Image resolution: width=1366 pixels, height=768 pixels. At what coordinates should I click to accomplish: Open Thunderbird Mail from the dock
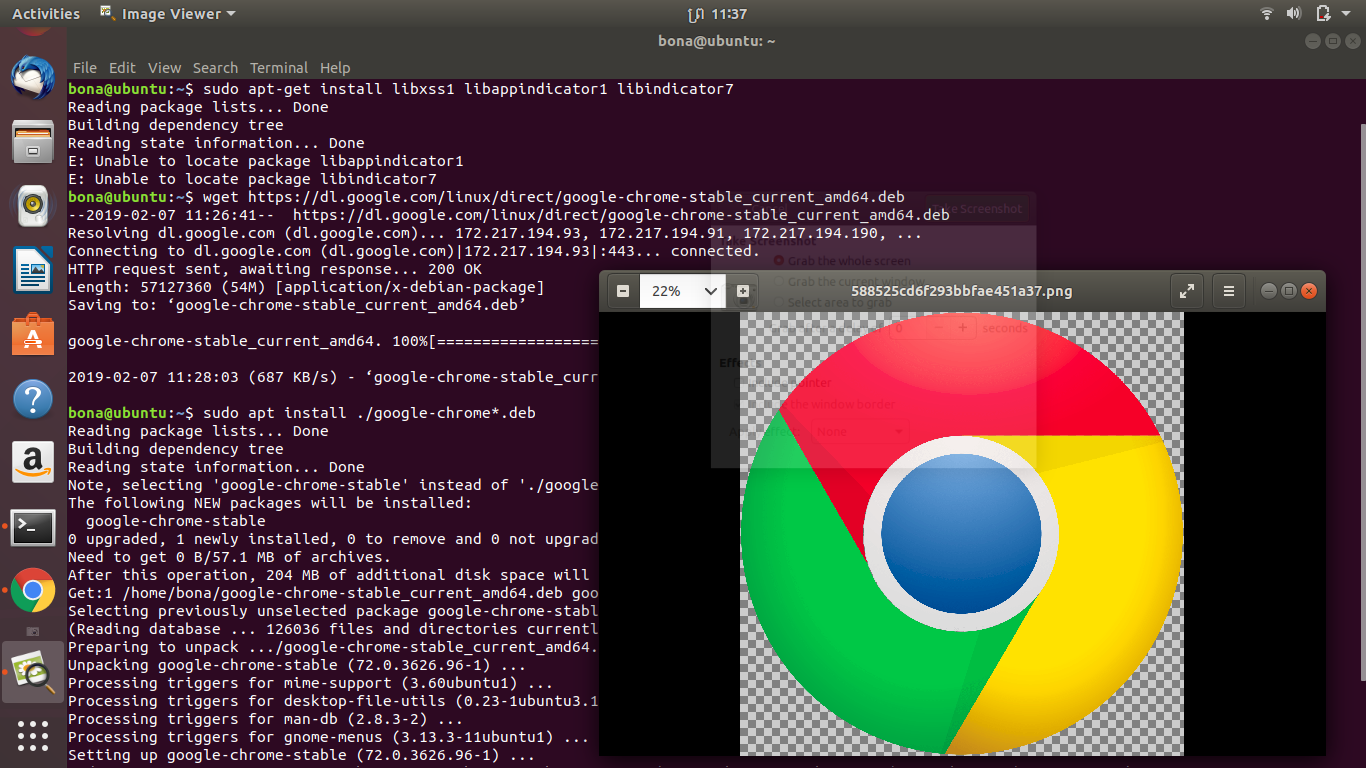33,77
